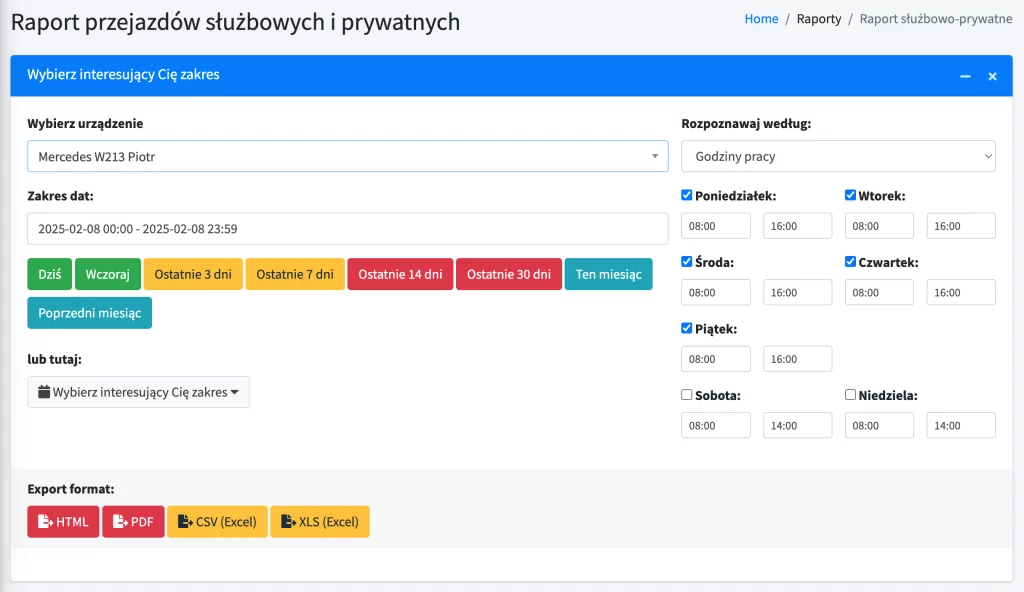Edit Piątek start time field
This screenshot has height=592, width=1024.
tap(716, 359)
